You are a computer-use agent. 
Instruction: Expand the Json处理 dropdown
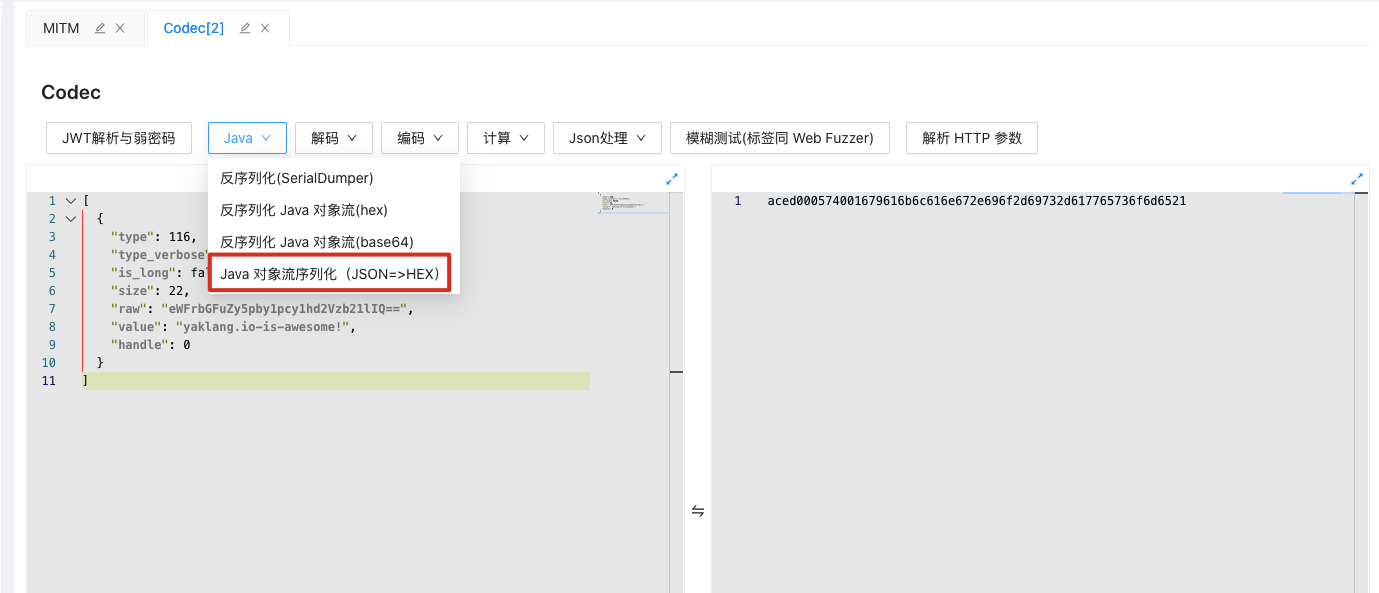[x=607, y=138]
